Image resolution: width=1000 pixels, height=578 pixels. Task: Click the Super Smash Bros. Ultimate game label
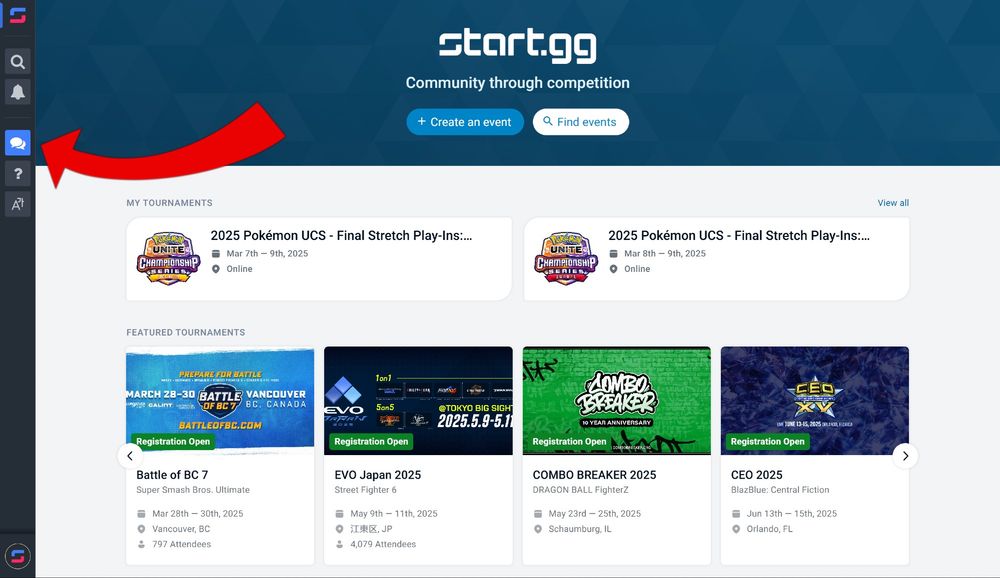click(x=193, y=490)
